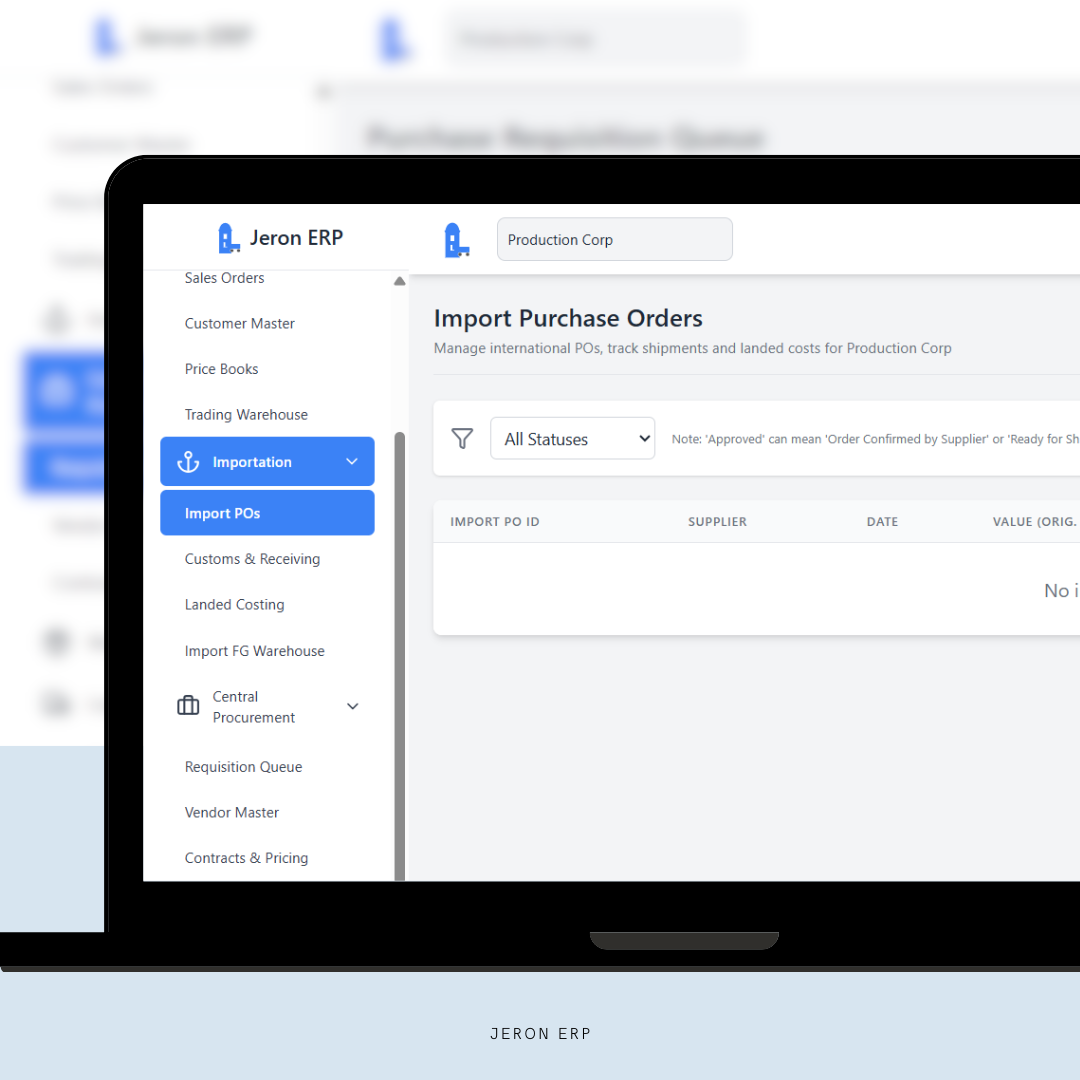This screenshot has width=1080, height=1080.
Task: Click the lighthouse icon beside company field
Action: (x=456, y=240)
